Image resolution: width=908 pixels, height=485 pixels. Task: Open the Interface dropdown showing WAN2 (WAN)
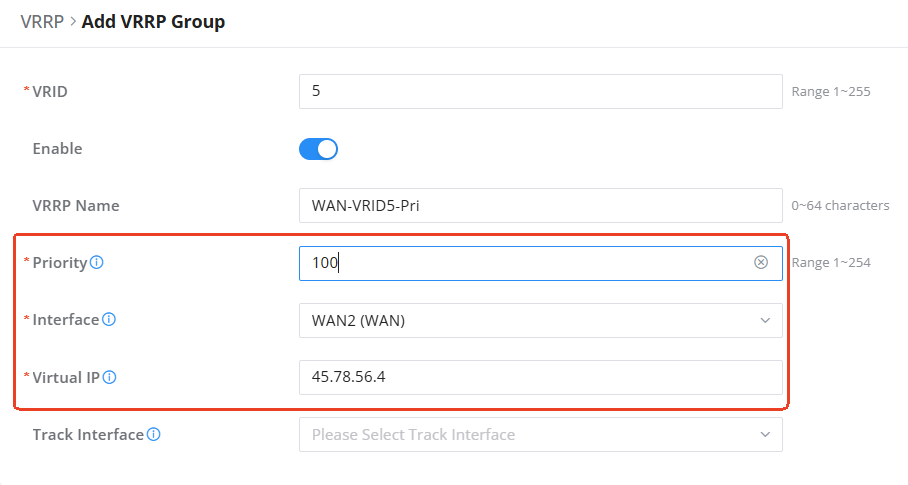(x=541, y=320)
